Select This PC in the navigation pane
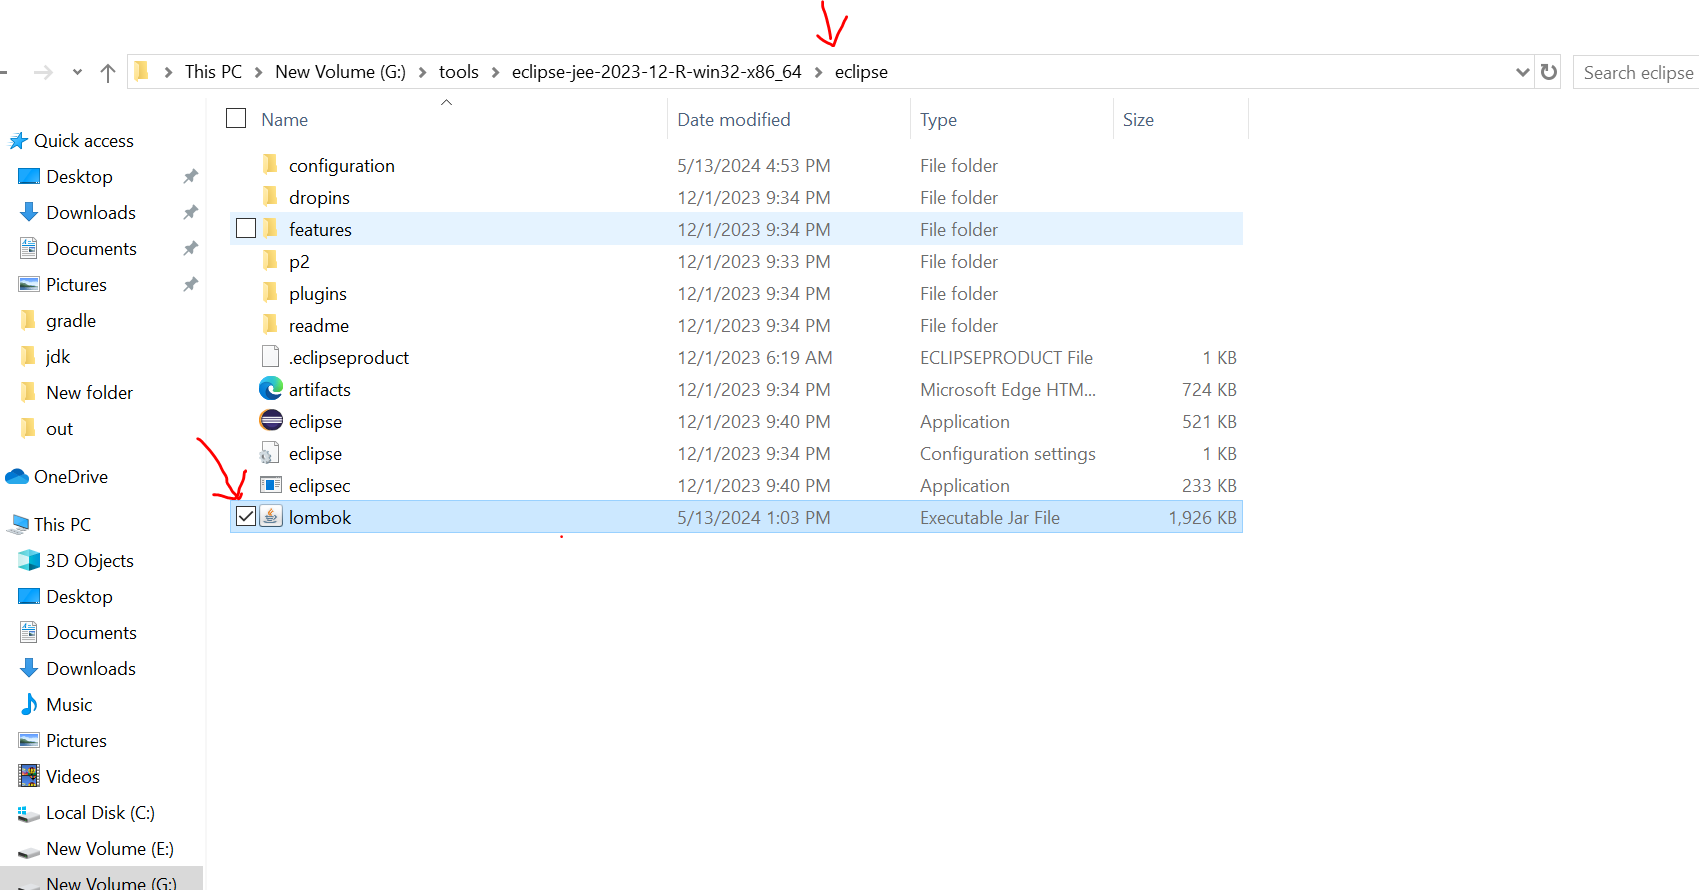Viewport: 1699px width, 890px height. point(62,525)
